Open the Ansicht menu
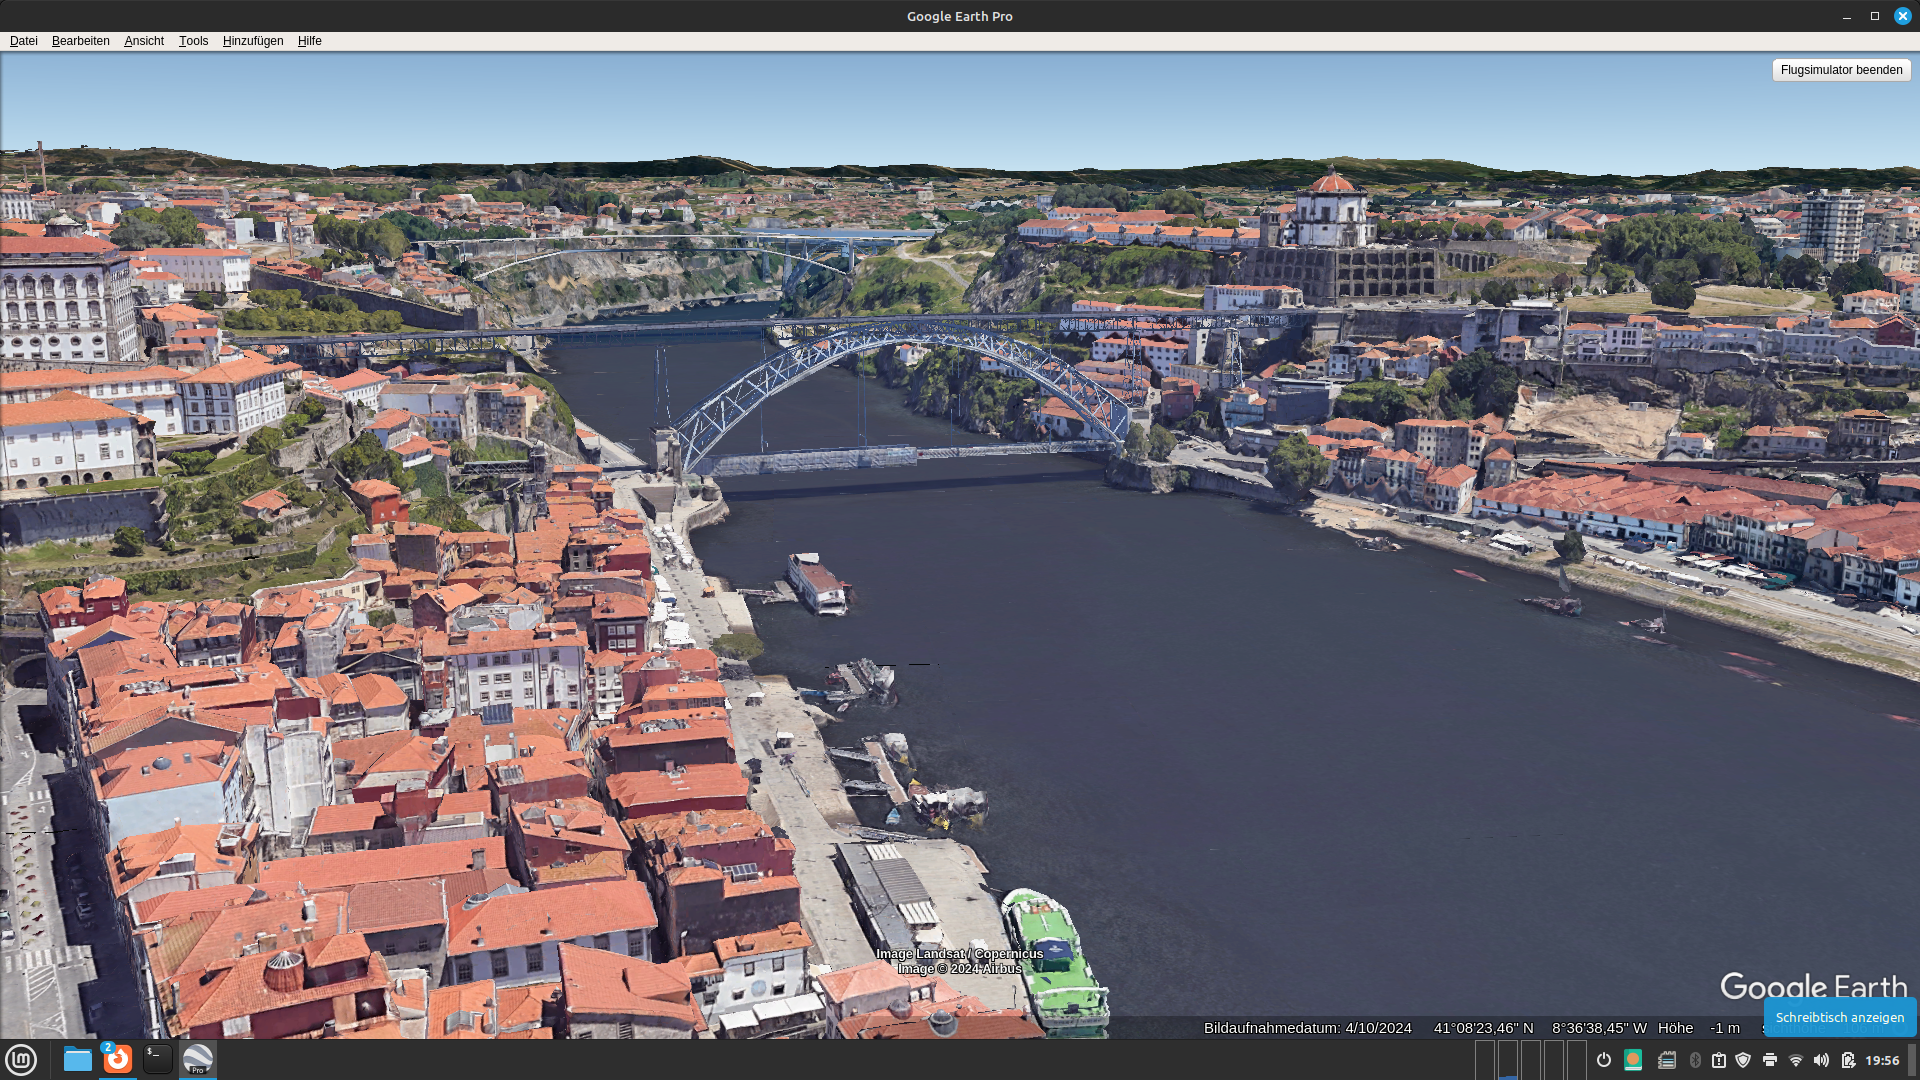Viewport: 1920px width, 1080px height. pyautogui.click(x=144, y=41)
